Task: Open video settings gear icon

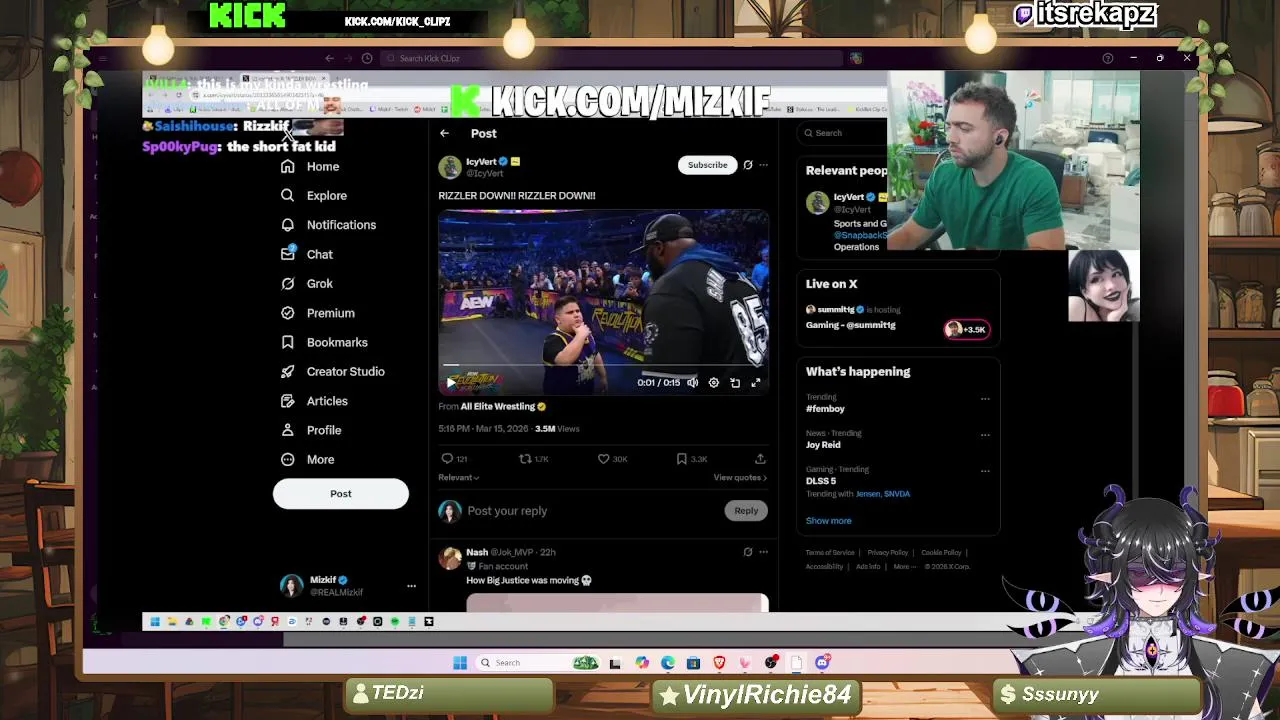Action: [713, 382]
